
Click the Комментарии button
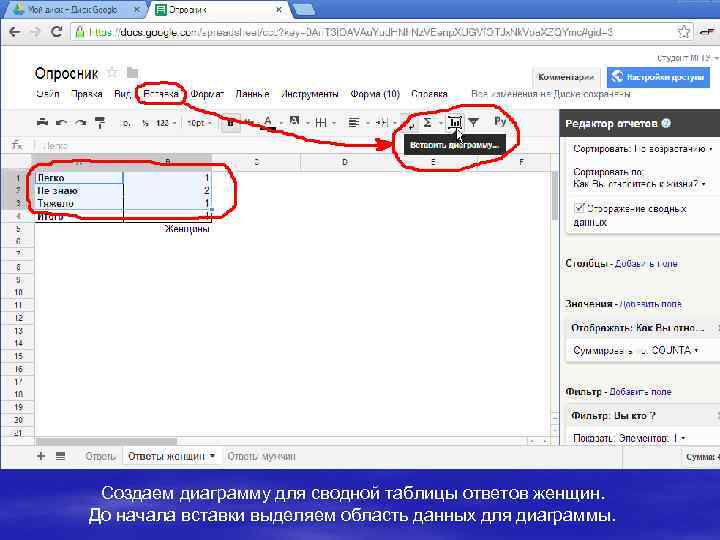tap(566, 77)
